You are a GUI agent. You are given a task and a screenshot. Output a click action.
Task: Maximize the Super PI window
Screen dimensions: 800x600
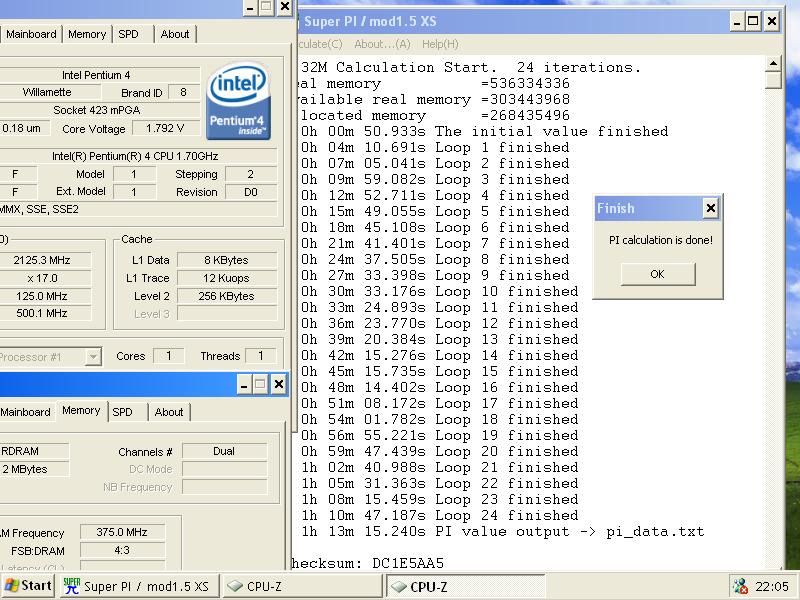pyautogui.click(x=754, y=22)
